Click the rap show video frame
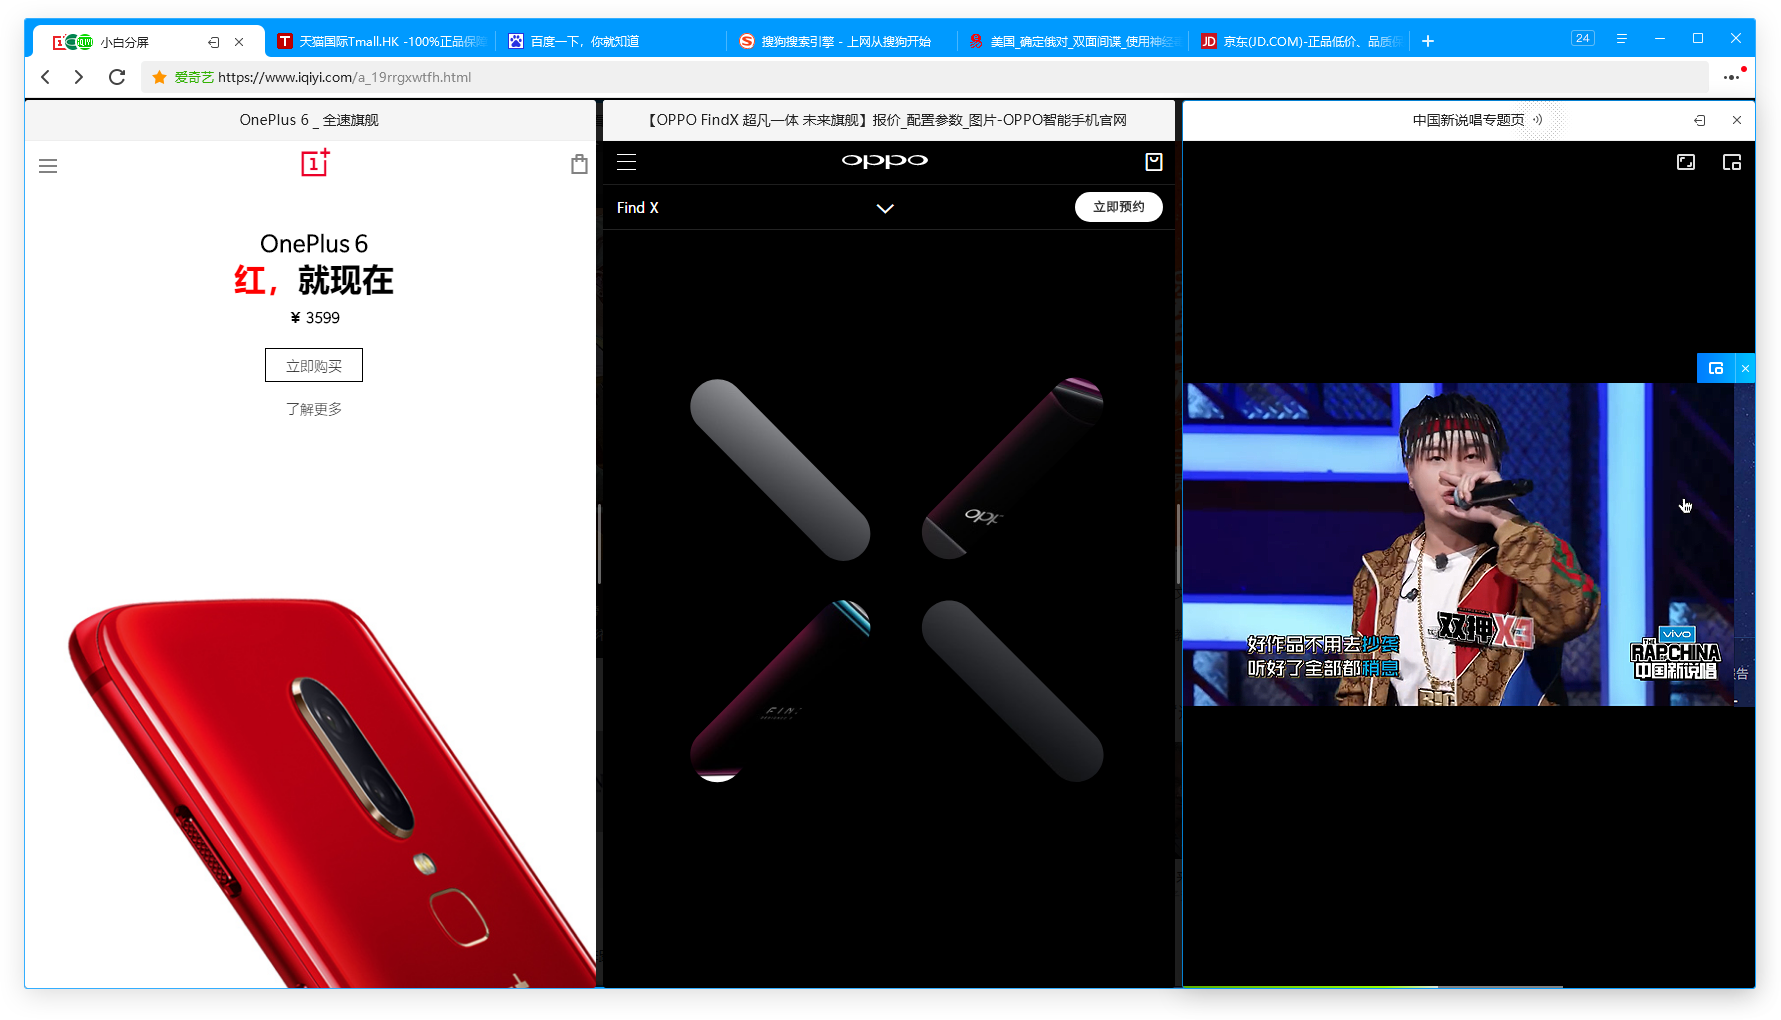 pos(1468,544)
